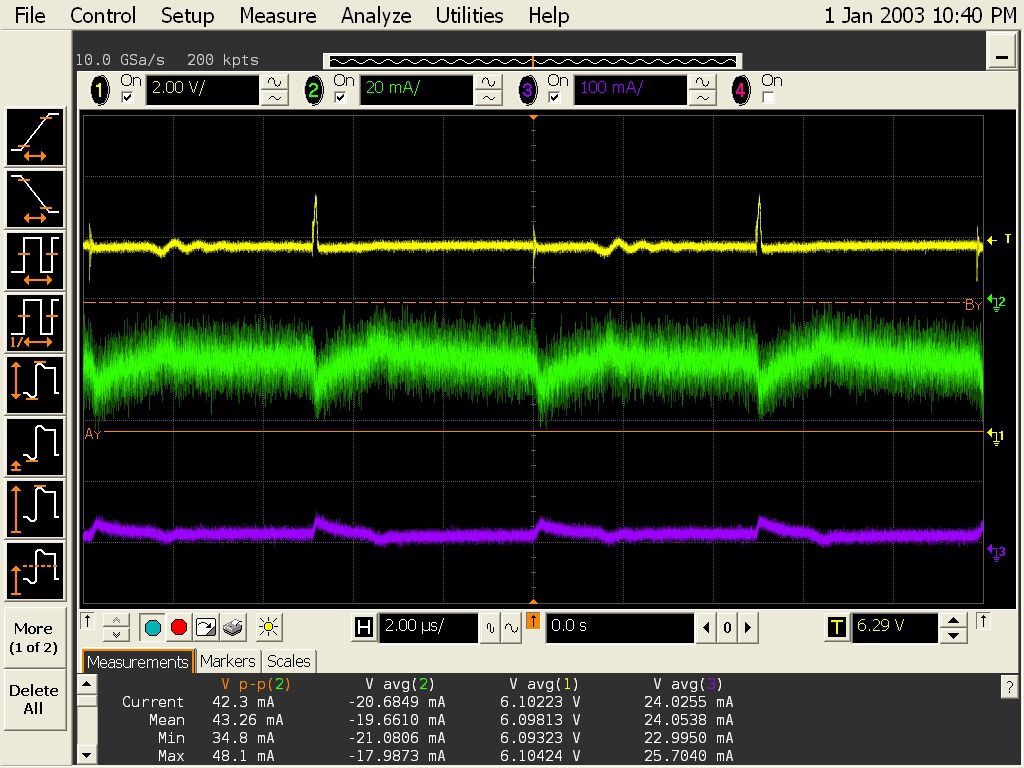Click the frequency measurement icon
The image size is (1024, 768).
tap(35, 321)
